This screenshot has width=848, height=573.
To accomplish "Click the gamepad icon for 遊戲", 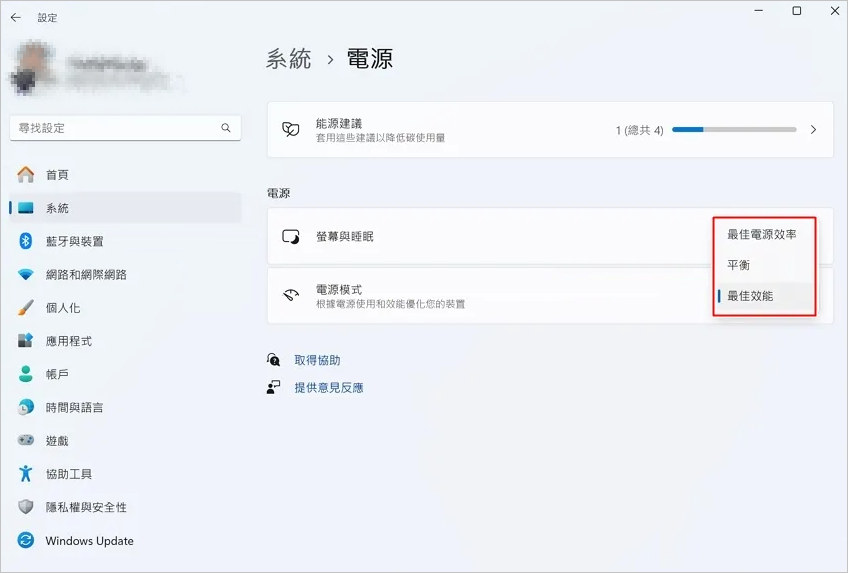I will point(25,441).
